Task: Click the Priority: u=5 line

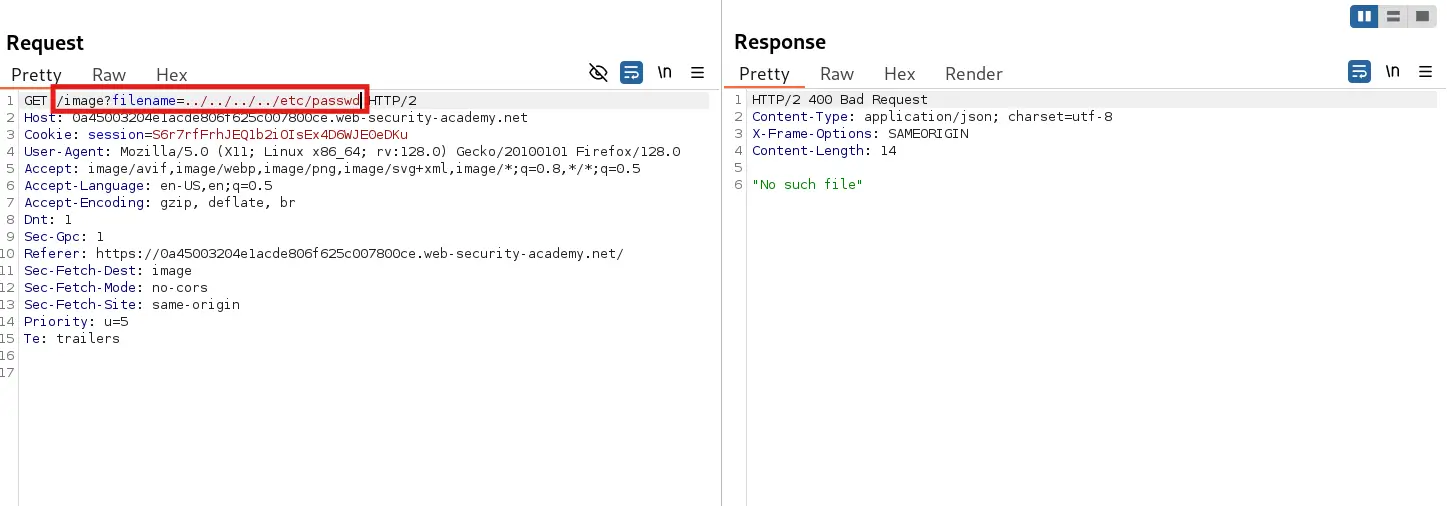Action: click(76, 322)
